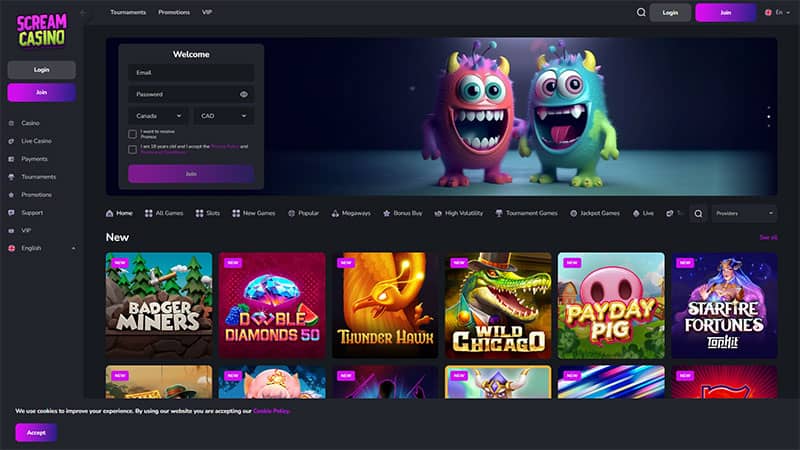Check the 18 years old agreement checkbox
Viewport: 800px width, 450px height.
pos(133,149)
